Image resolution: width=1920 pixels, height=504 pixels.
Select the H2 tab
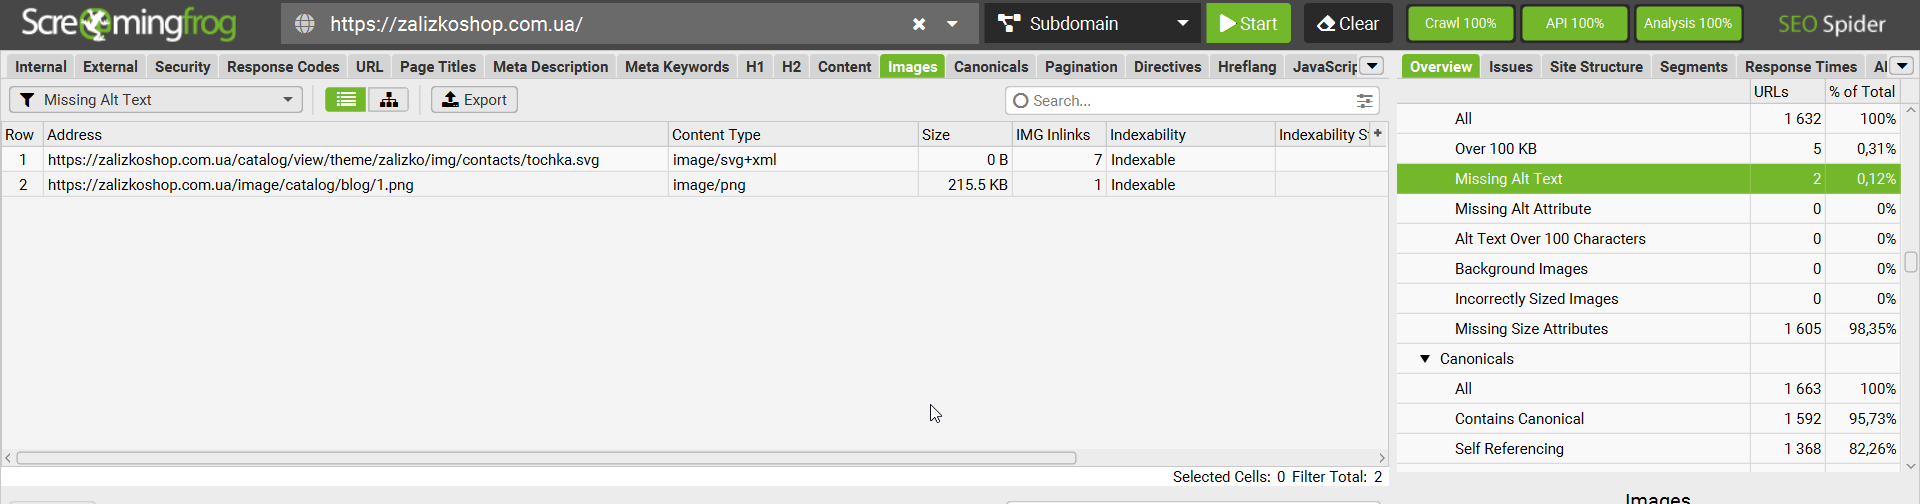click(x=791, y=66)
